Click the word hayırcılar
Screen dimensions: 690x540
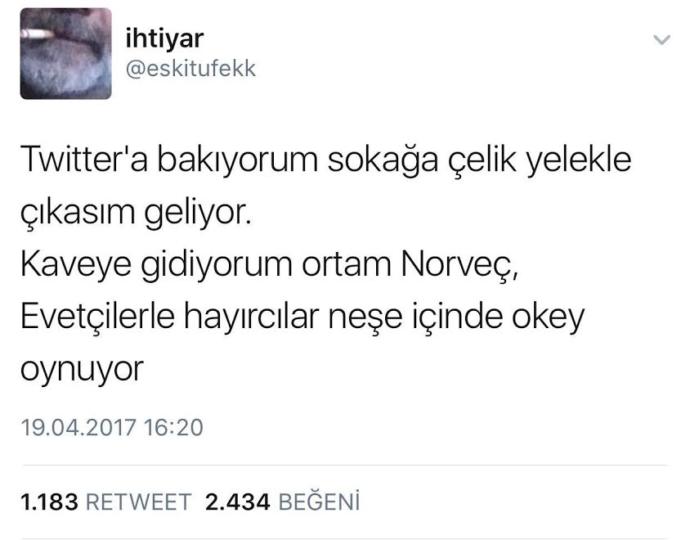click(x=251, y=319)
